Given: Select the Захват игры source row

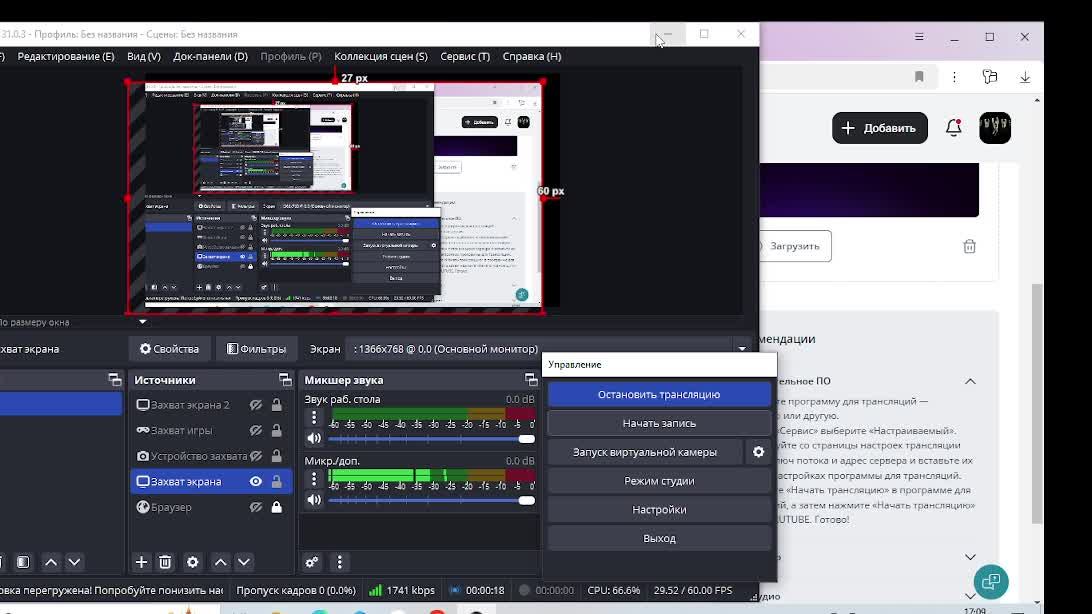Looking at the screenshot, I should (211, 430).
